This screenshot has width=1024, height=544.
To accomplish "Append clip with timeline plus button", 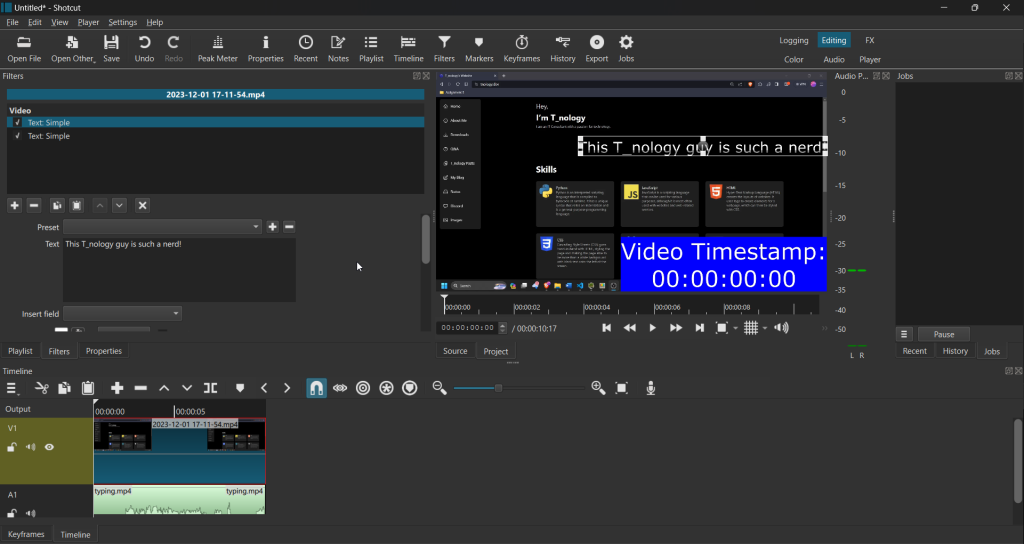I will pos(117,388).
